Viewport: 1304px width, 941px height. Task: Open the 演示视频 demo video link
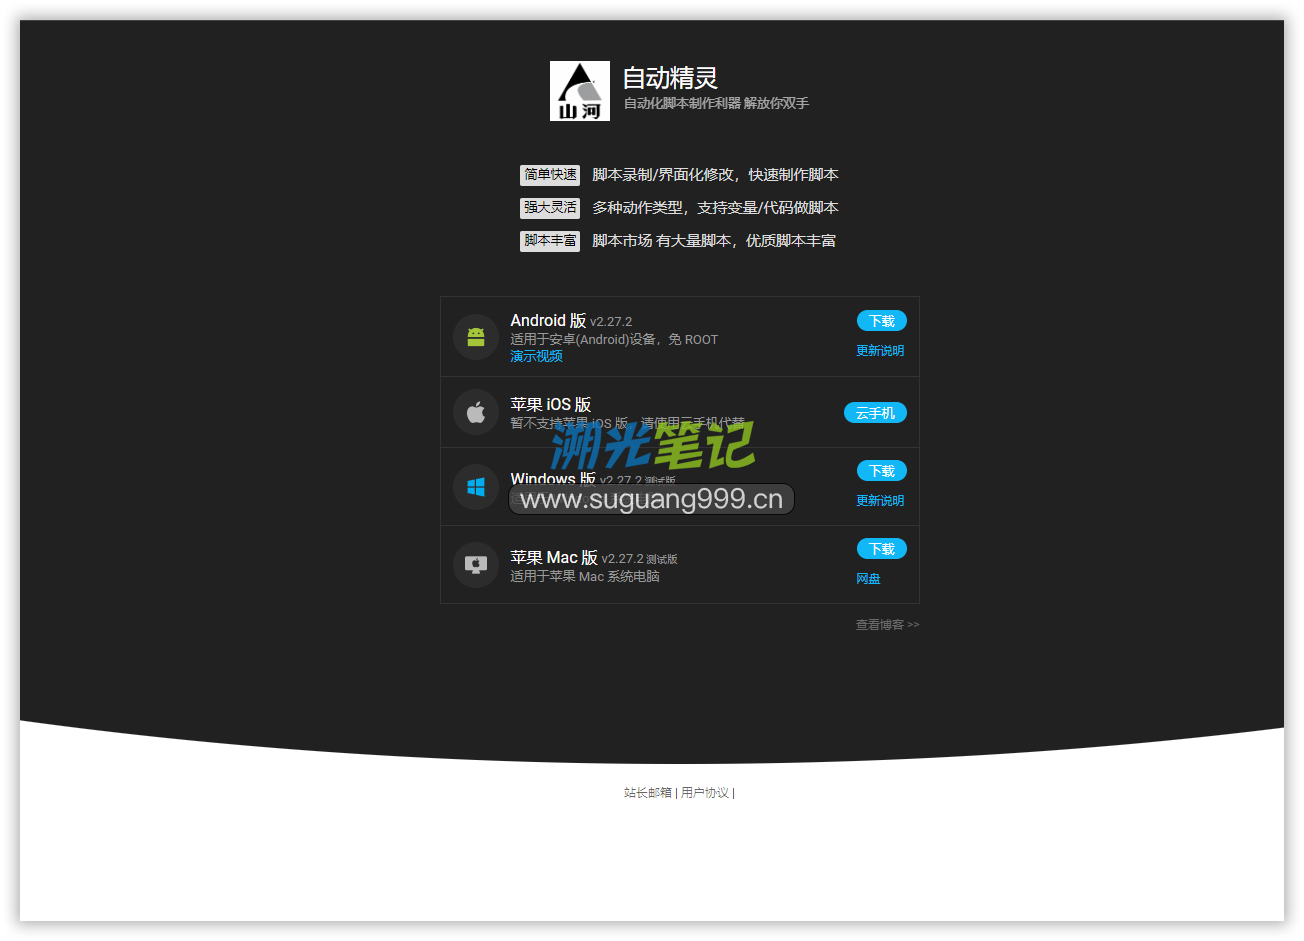coord(536,356)
